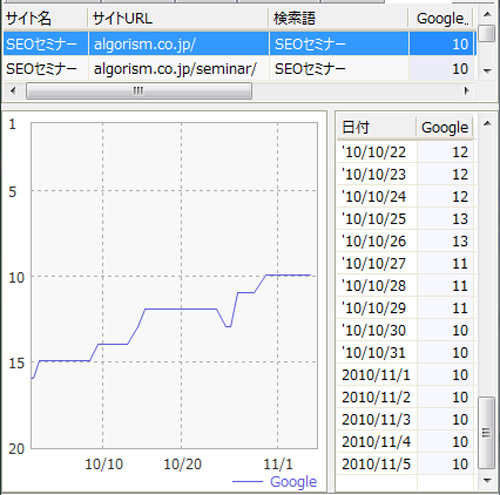Click the horizontal scrollbar thumb
The width and height of the screenshot is (500, 495).
tap(139, 91)
